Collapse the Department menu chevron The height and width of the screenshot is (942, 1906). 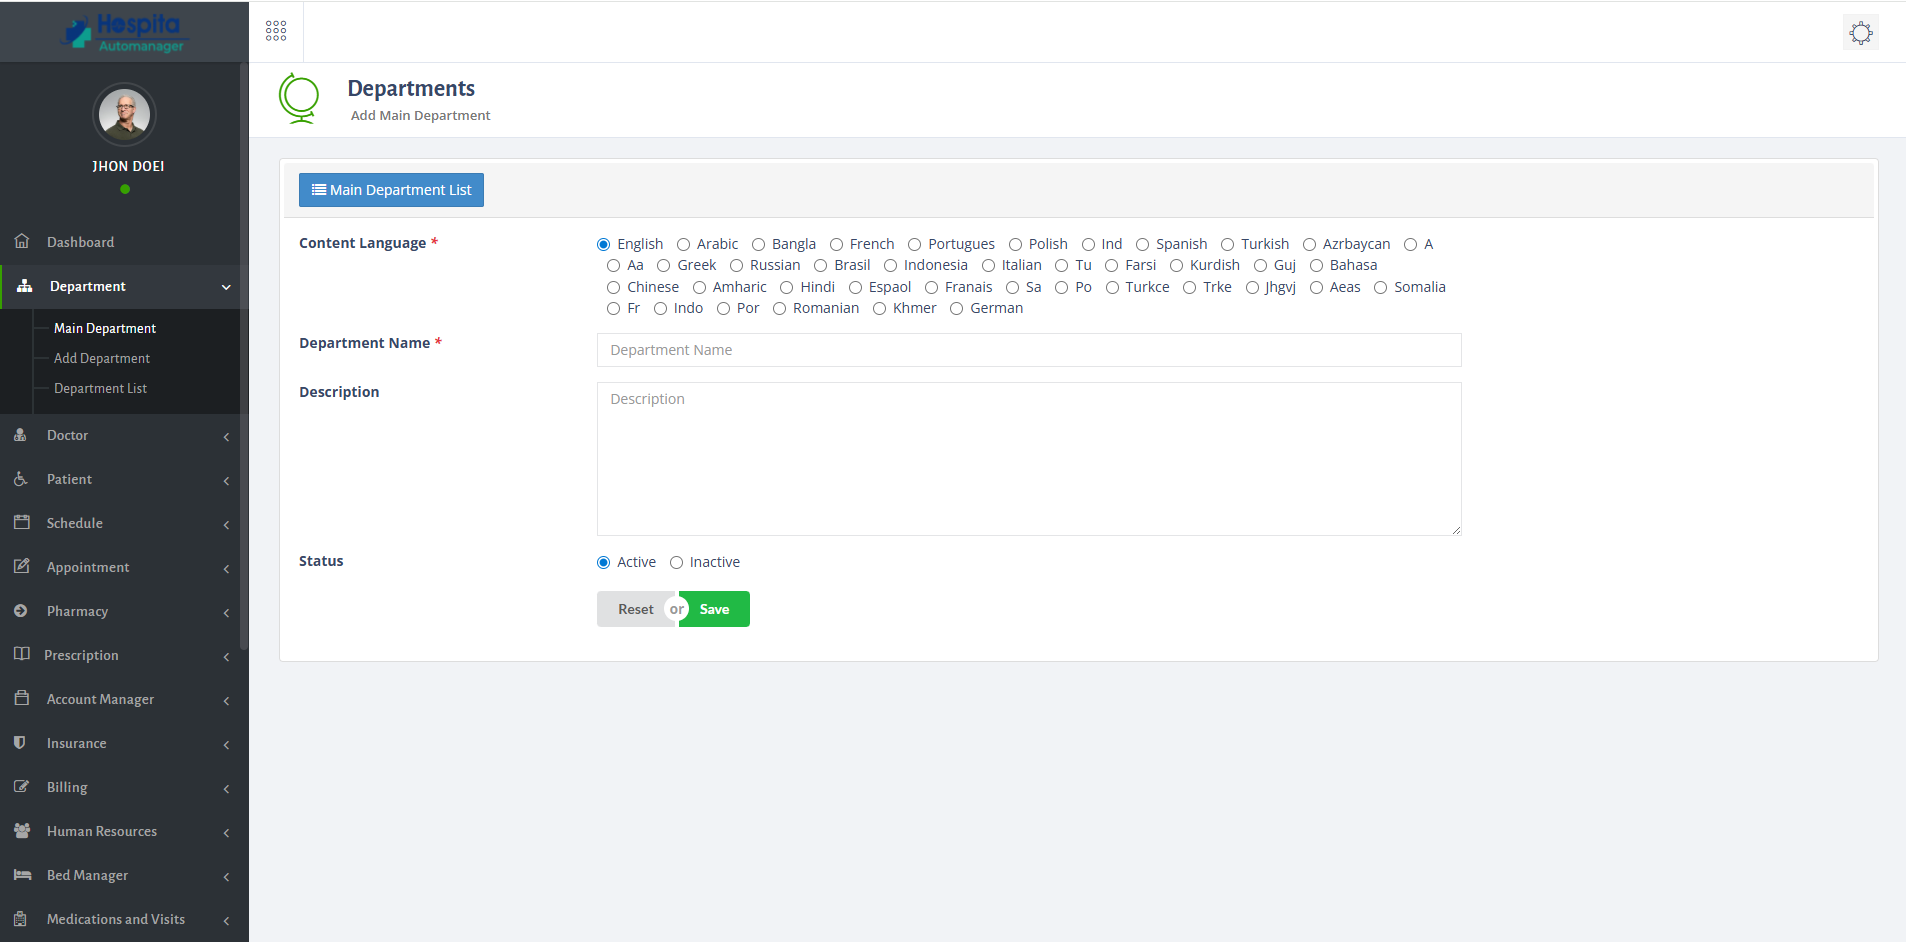point(228,287)
